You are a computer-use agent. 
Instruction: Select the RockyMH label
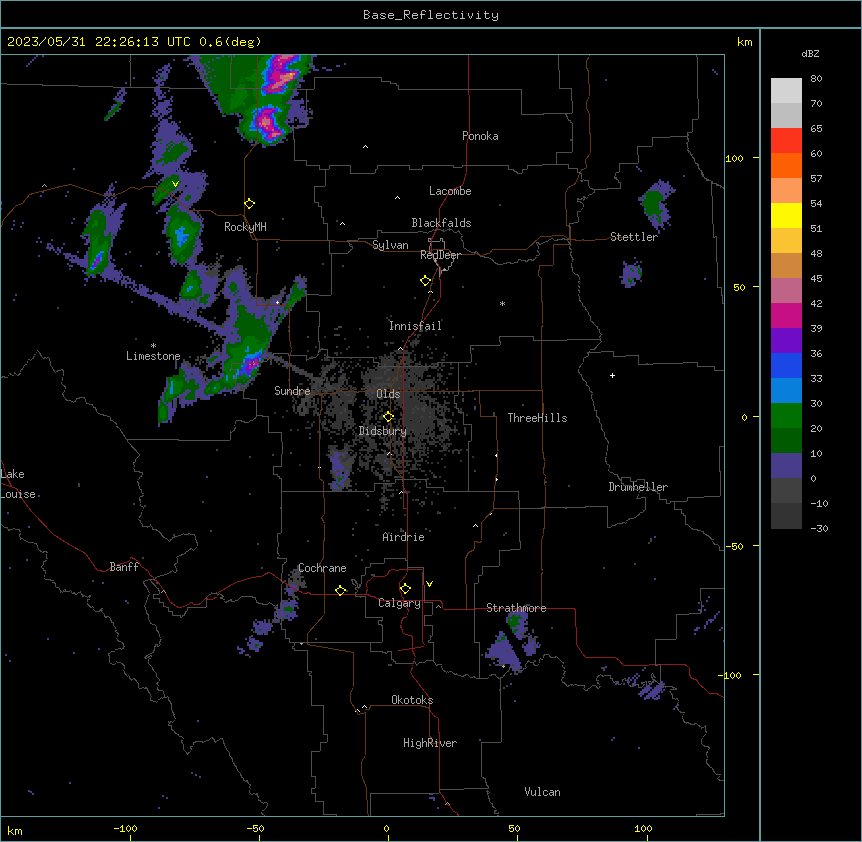[x=245, y=227]
